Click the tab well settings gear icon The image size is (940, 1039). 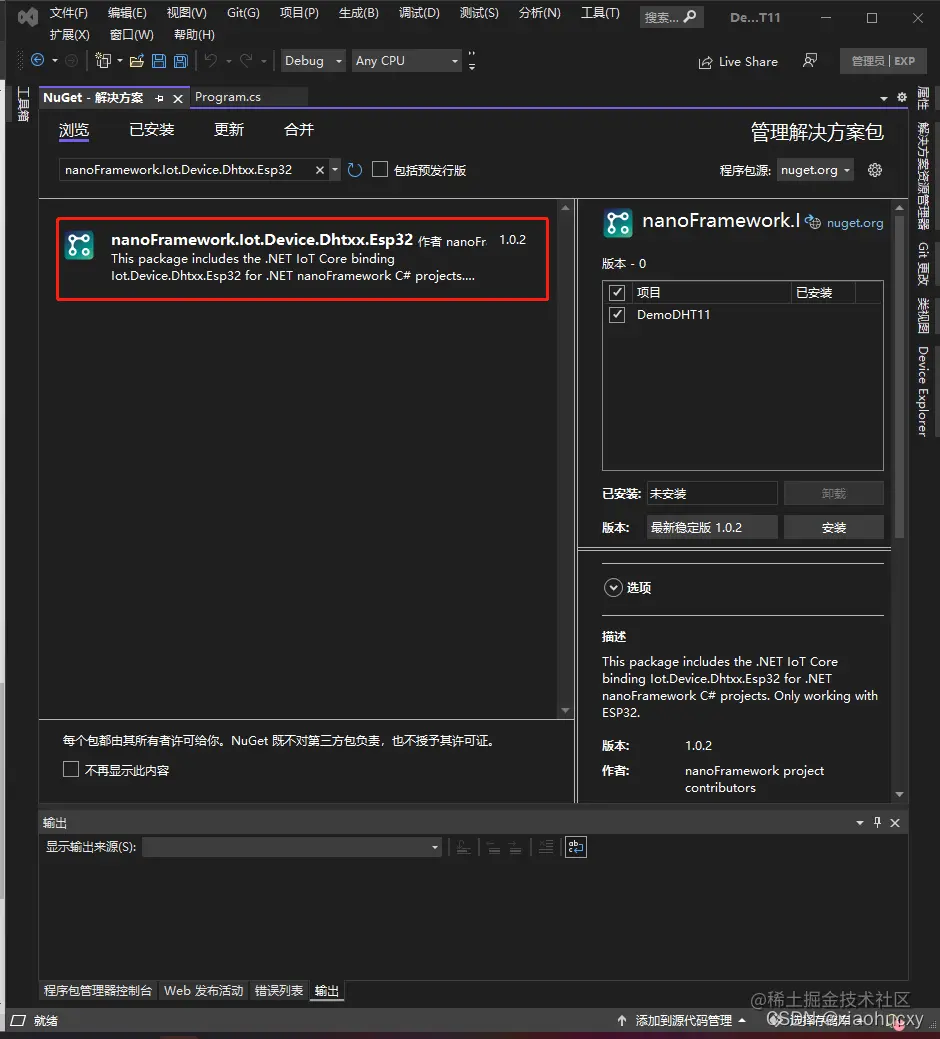tap(902, 97)
